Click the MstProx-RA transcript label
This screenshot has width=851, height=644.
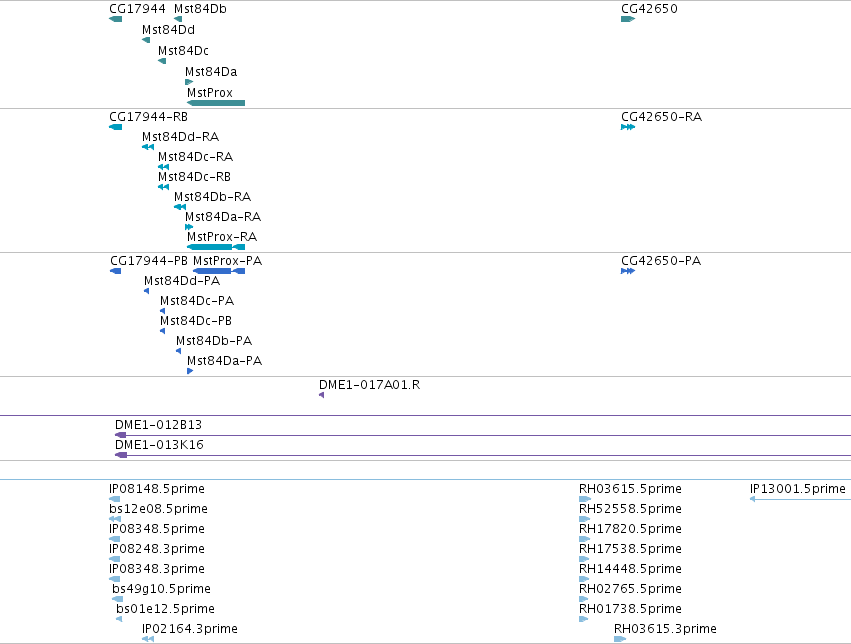click(222, 237)
